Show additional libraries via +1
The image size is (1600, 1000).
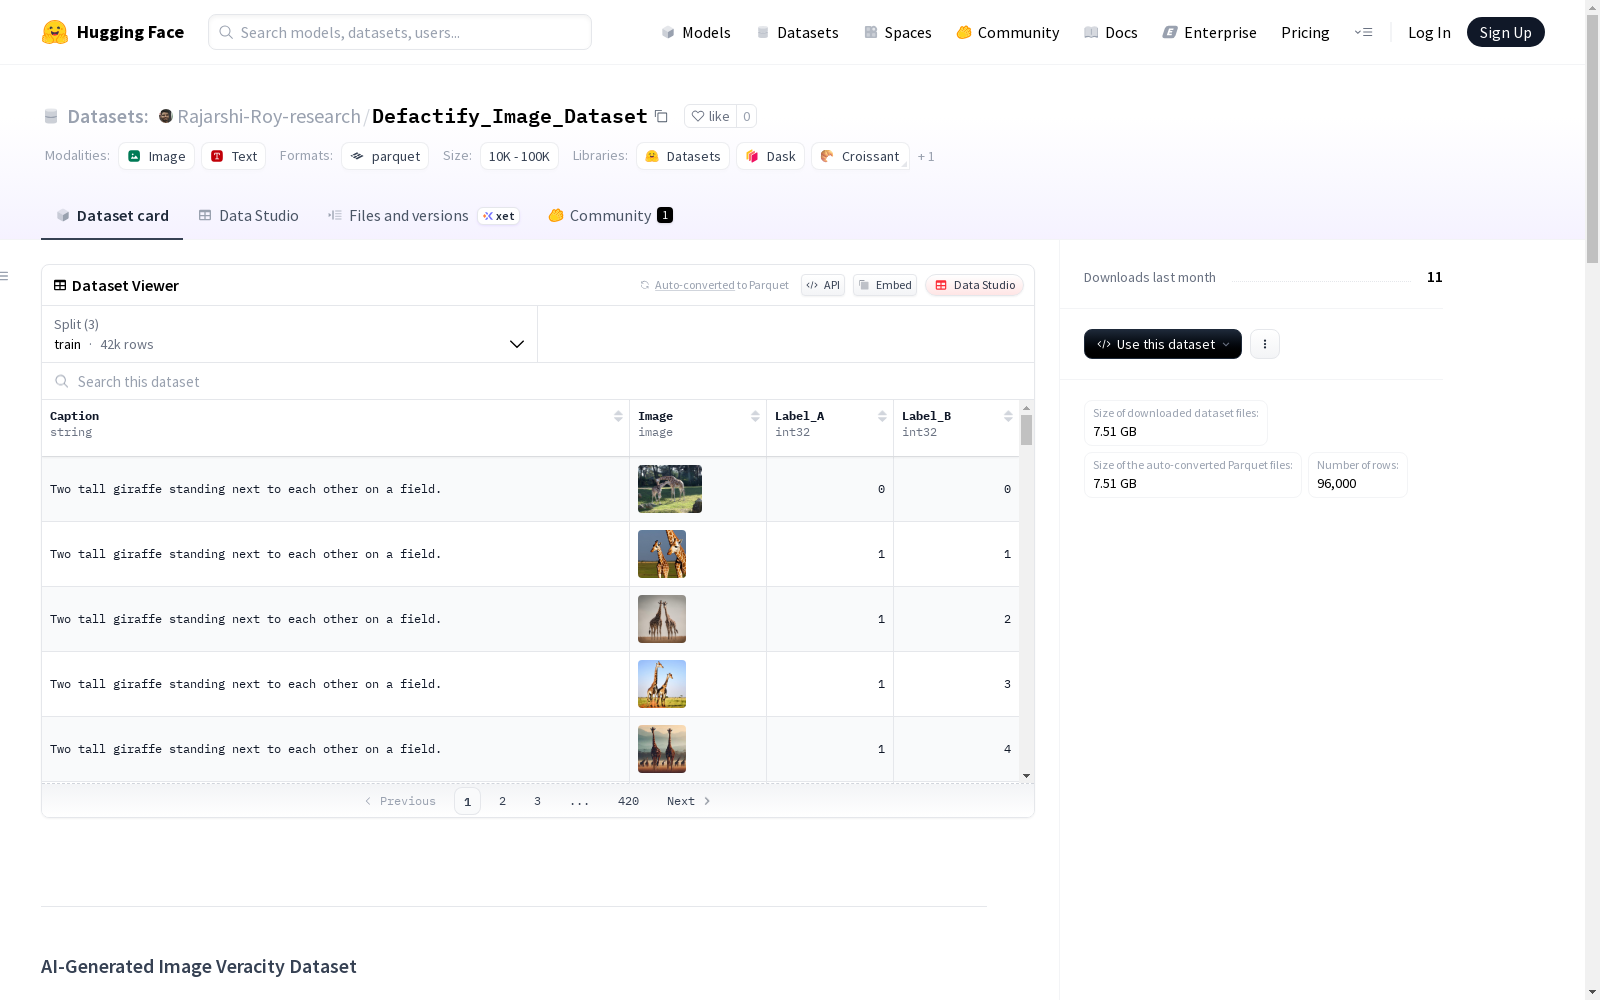[926, 156]
